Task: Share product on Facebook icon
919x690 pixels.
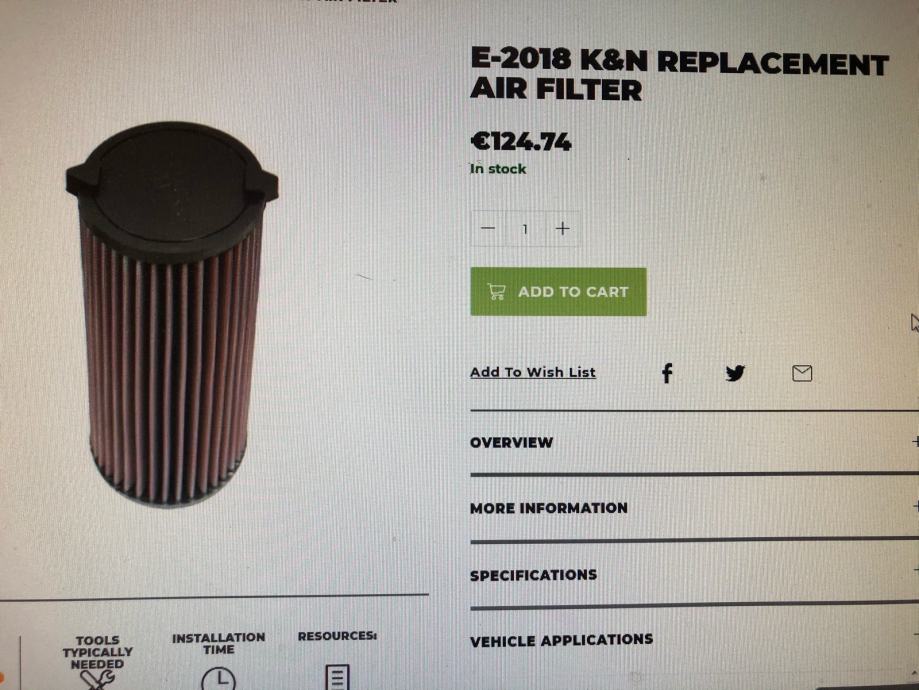Action: [x=667, y=373]
